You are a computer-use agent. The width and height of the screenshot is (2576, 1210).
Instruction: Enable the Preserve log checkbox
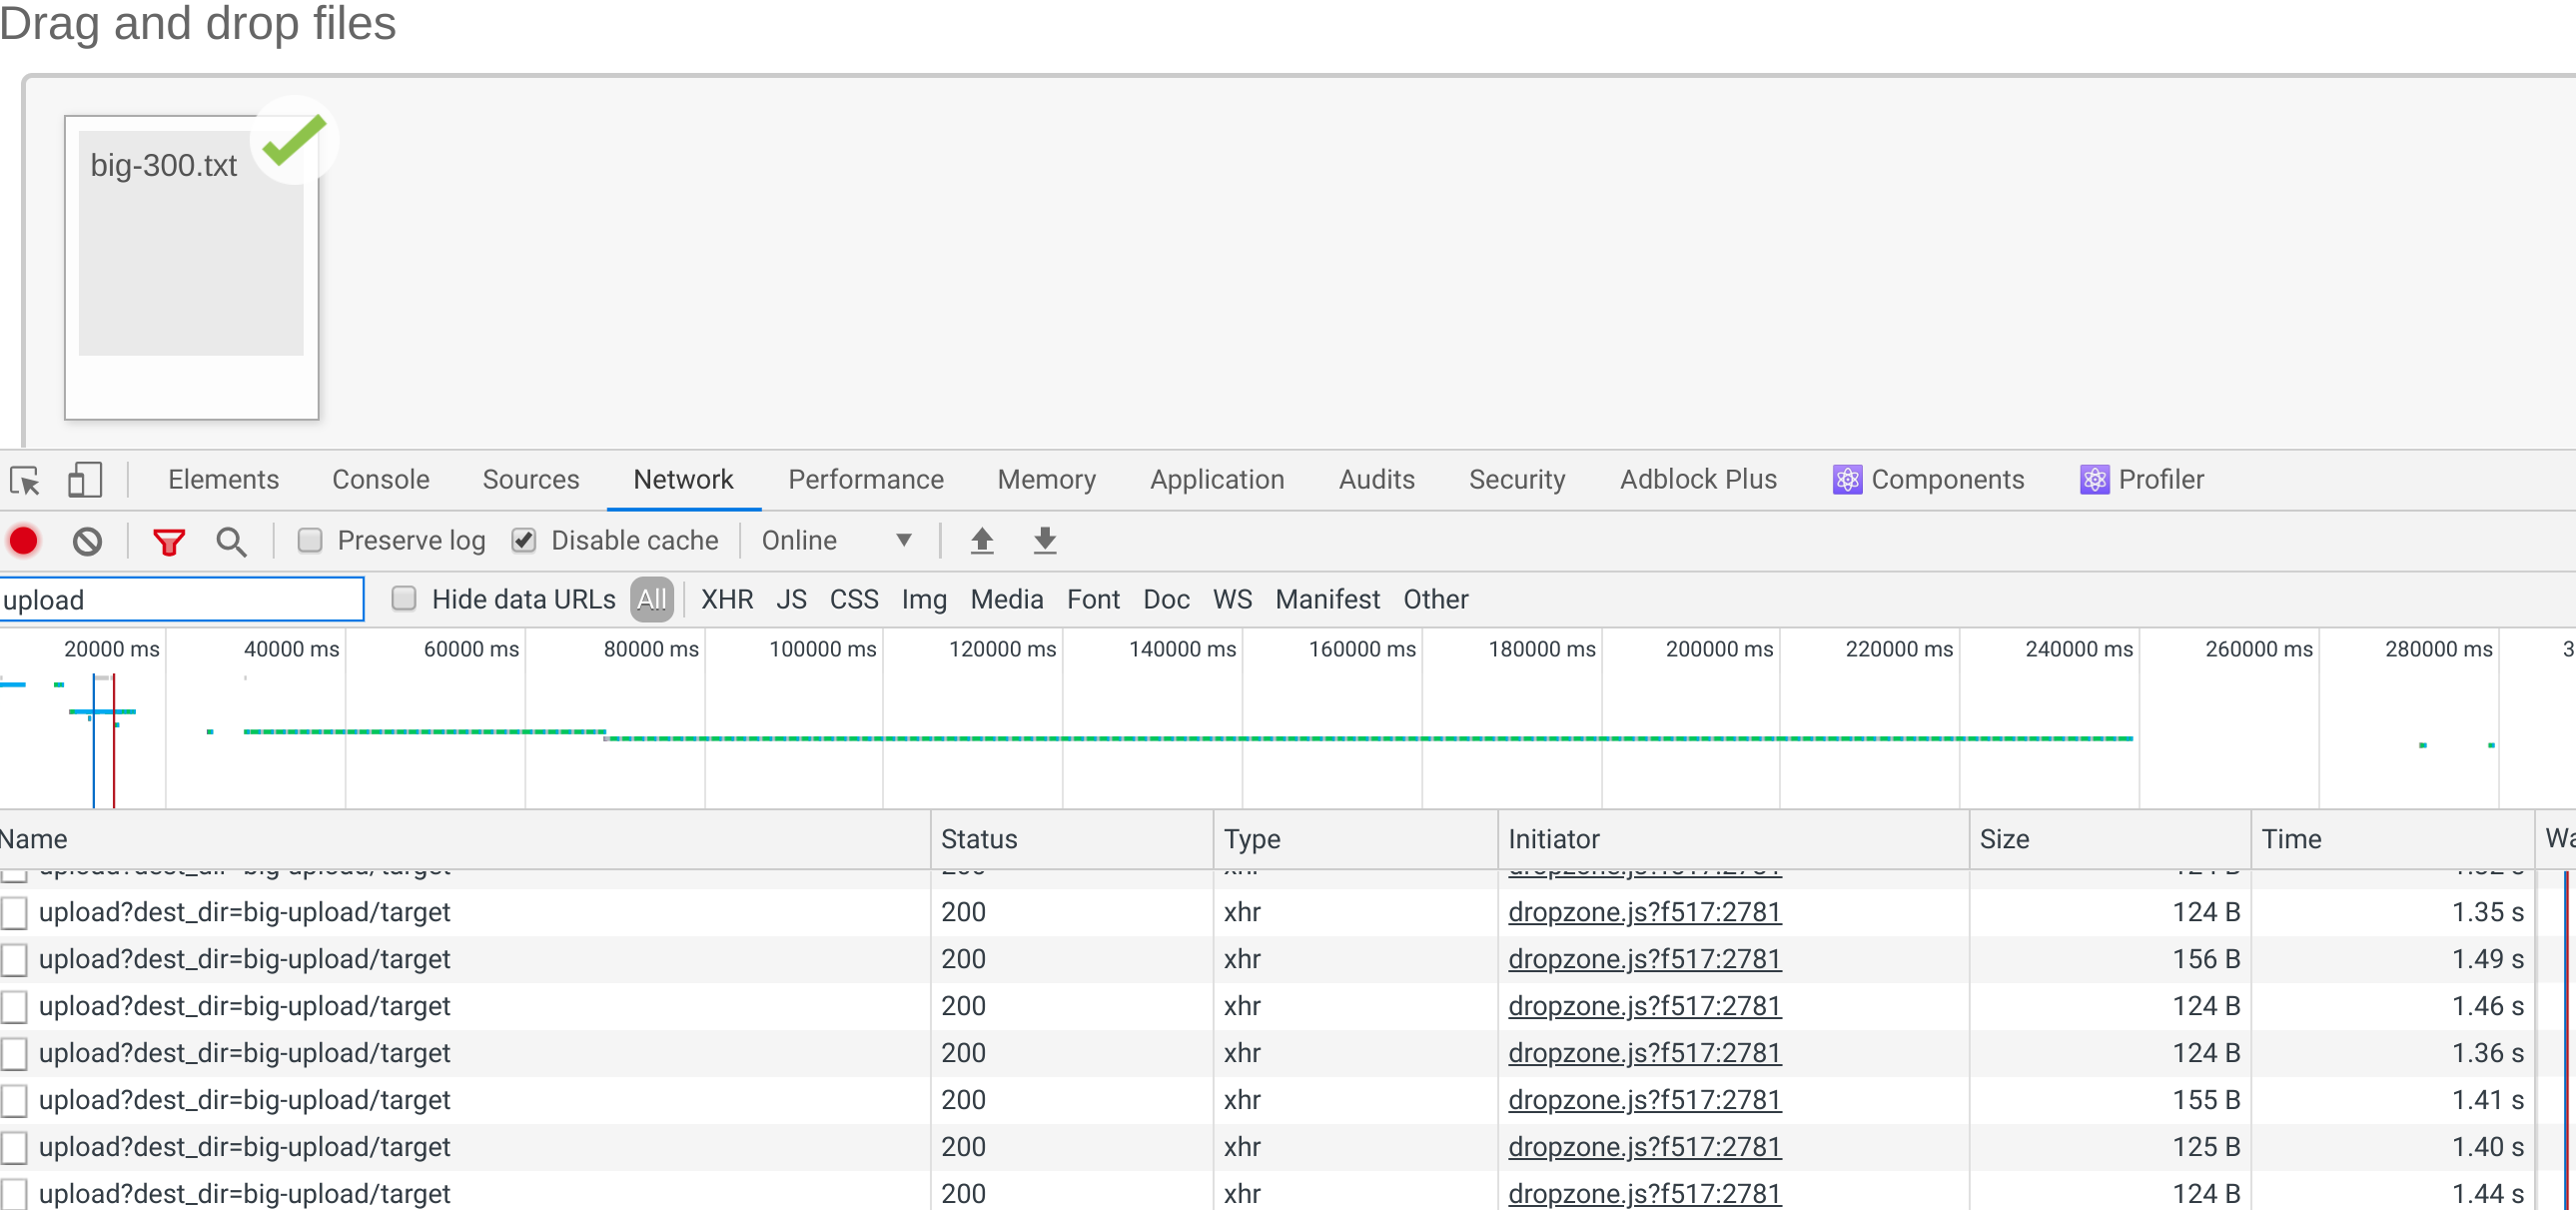pyautogui.click(x=310, y=540)
